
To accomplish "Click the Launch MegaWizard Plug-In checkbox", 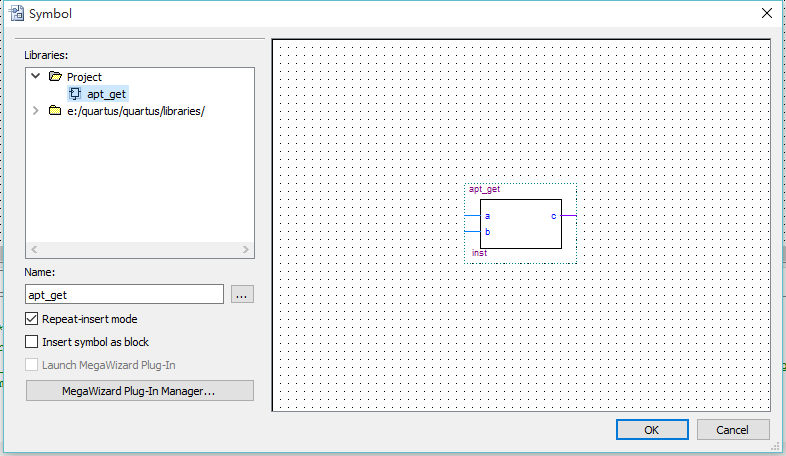I will (x=32, y=365).
